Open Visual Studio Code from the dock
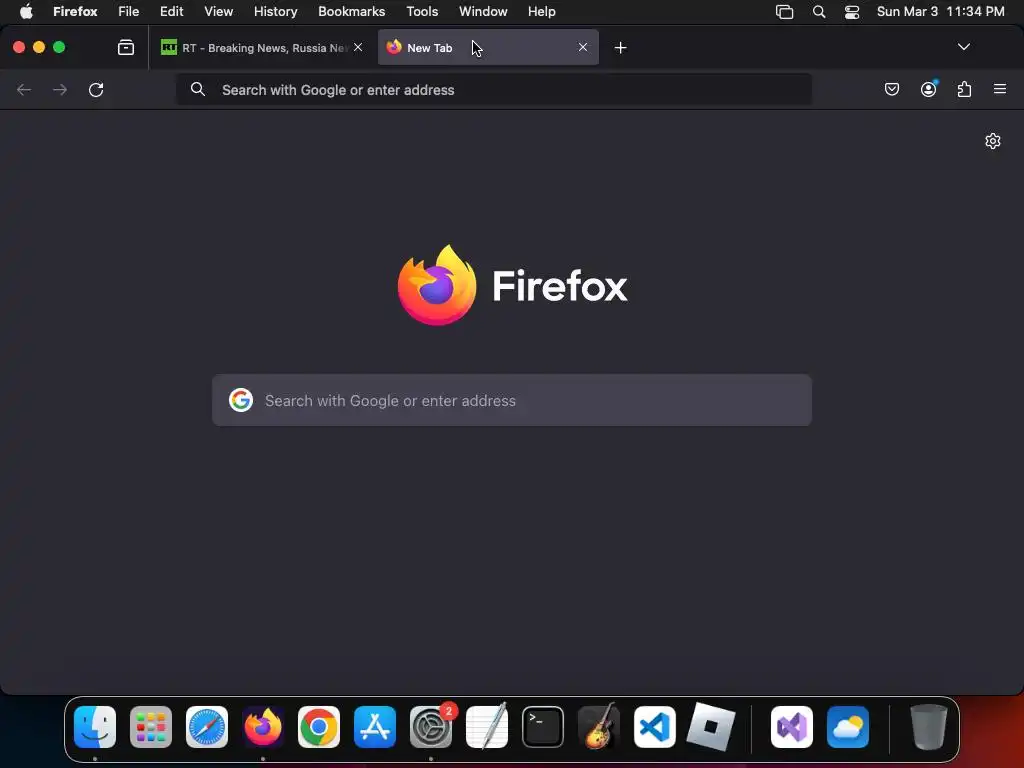 [x=655, y=727]
